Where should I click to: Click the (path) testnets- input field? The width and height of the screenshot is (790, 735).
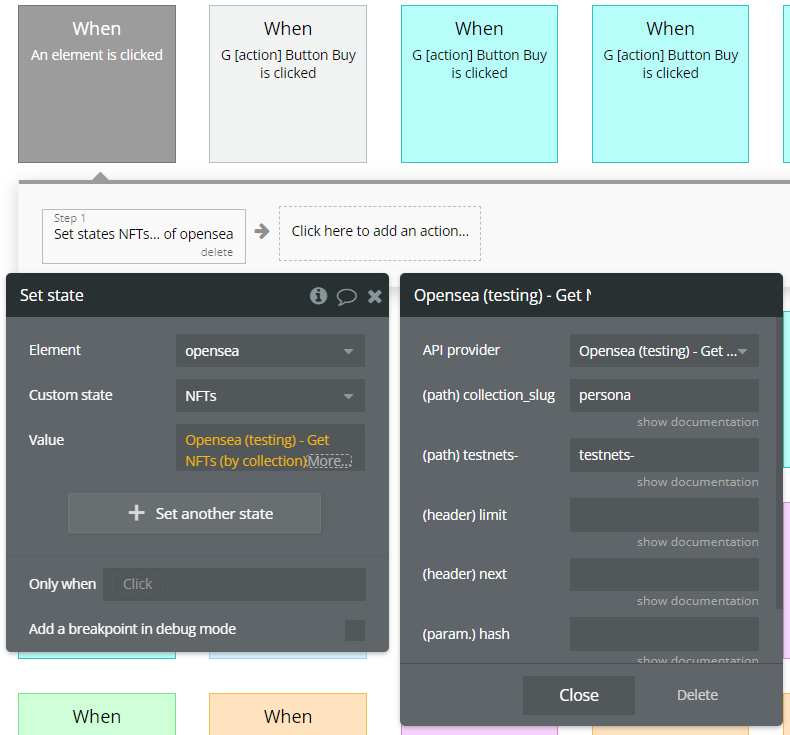click(664, 455)
